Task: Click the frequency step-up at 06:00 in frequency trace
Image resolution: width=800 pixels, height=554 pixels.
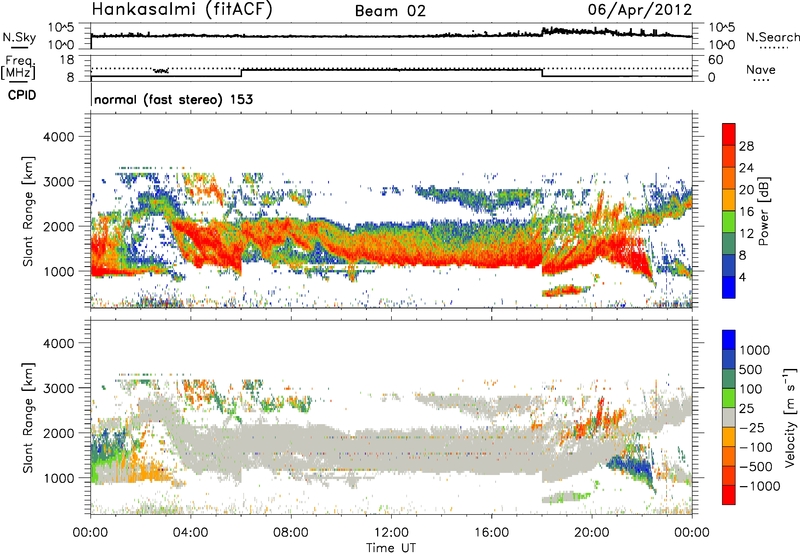Action: point(241,73)
